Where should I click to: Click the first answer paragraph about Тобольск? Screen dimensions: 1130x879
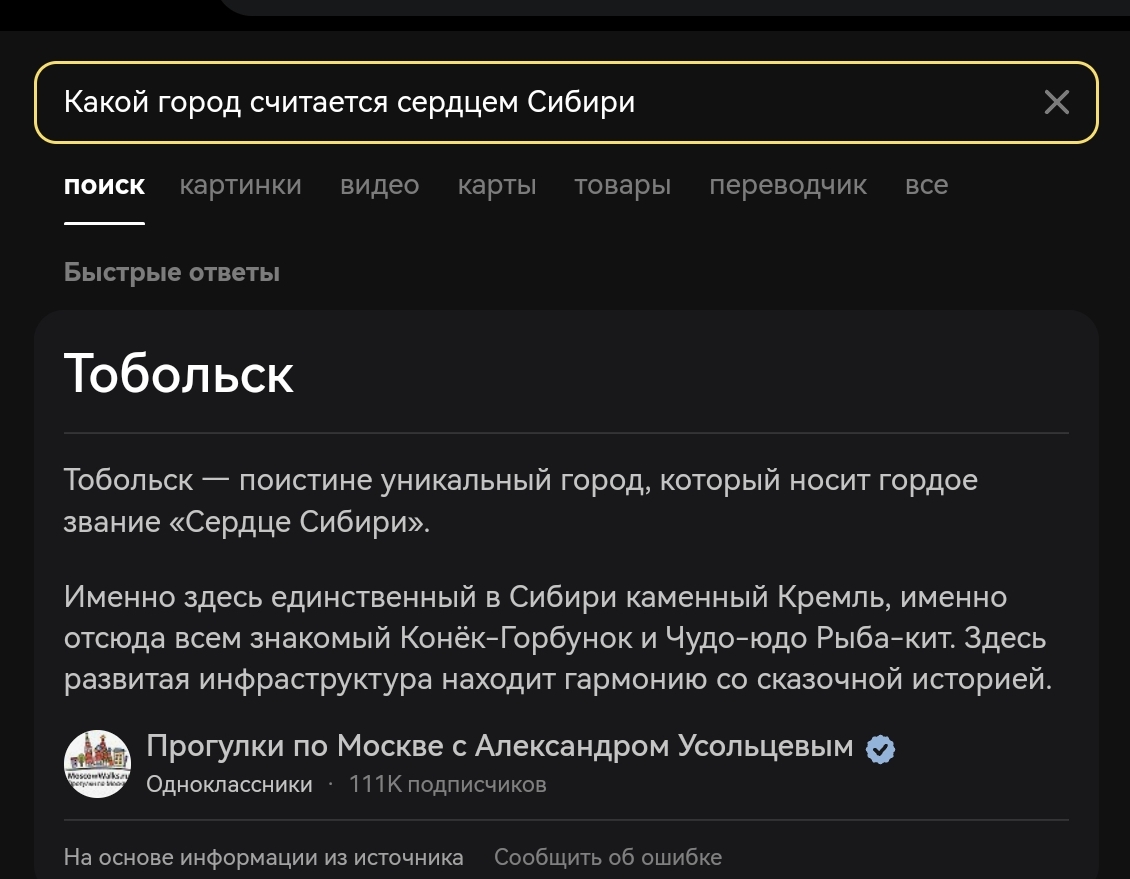click(520, 500)
